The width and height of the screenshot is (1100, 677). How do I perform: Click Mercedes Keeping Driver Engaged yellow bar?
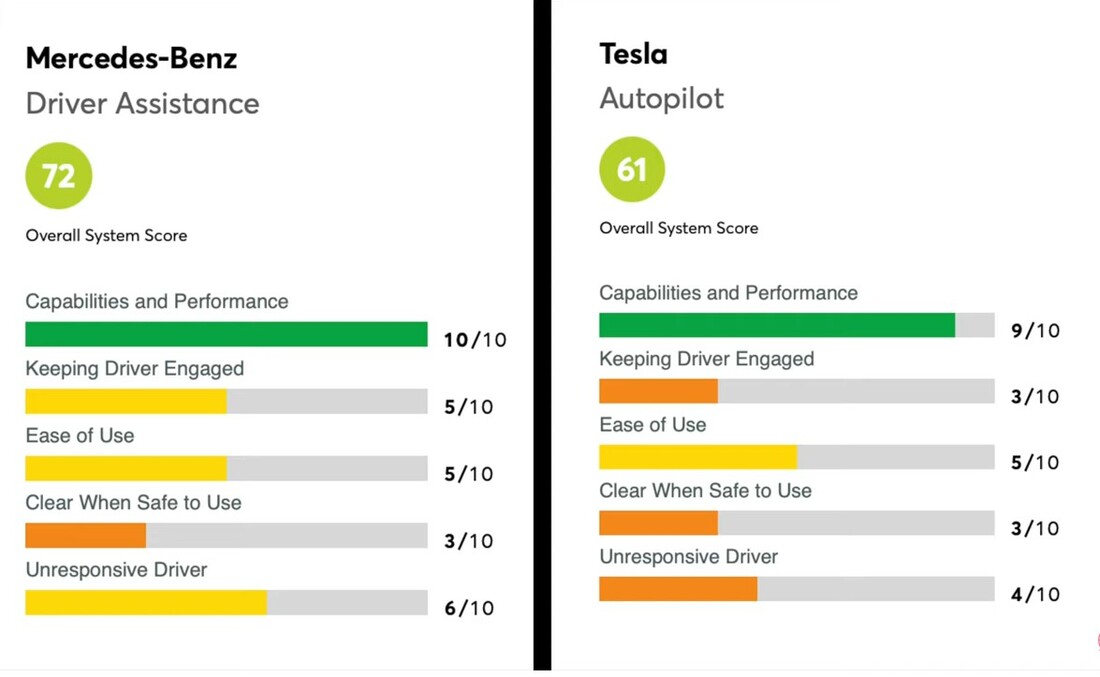(x=126, y=401)
